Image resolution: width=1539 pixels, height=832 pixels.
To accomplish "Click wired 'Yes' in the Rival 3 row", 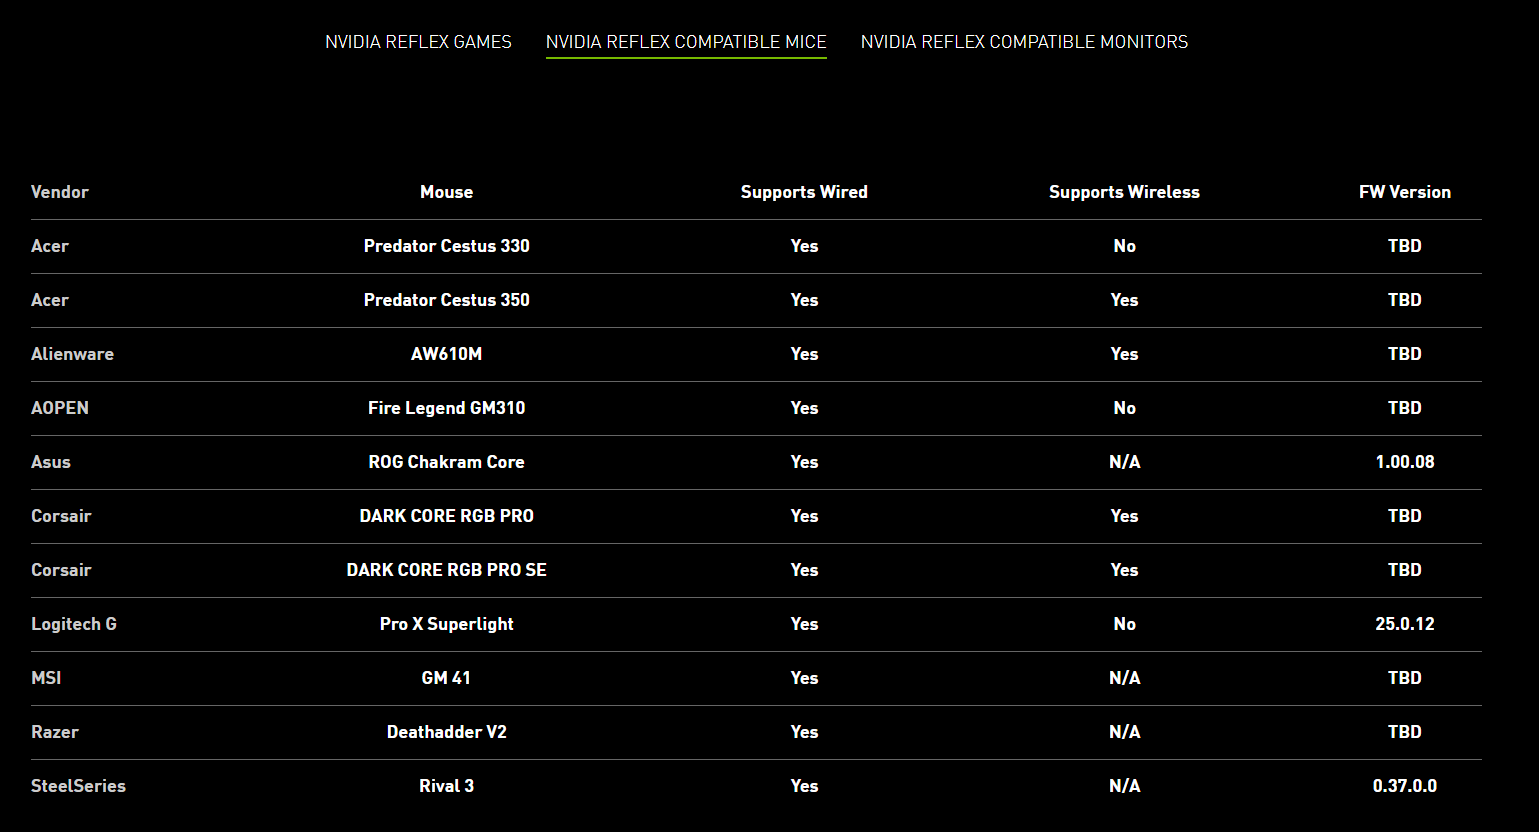I will coord(804,786).
